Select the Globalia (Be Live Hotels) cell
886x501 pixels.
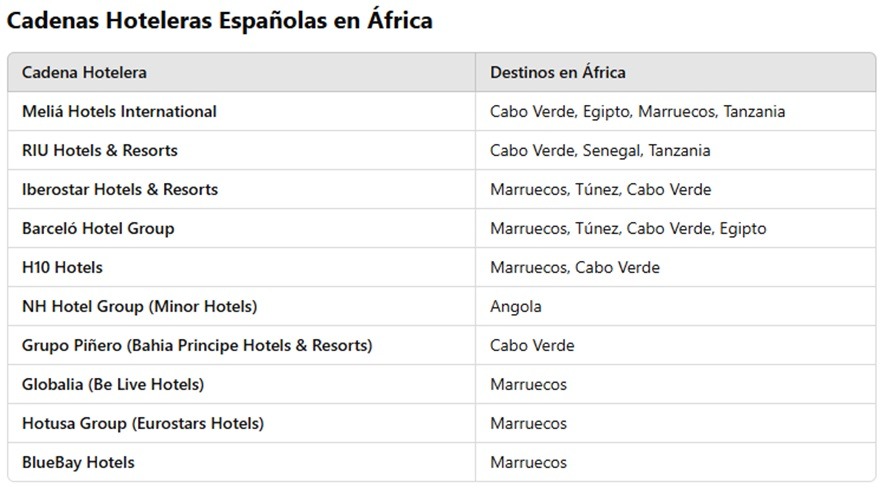click(x=241, y=384)
